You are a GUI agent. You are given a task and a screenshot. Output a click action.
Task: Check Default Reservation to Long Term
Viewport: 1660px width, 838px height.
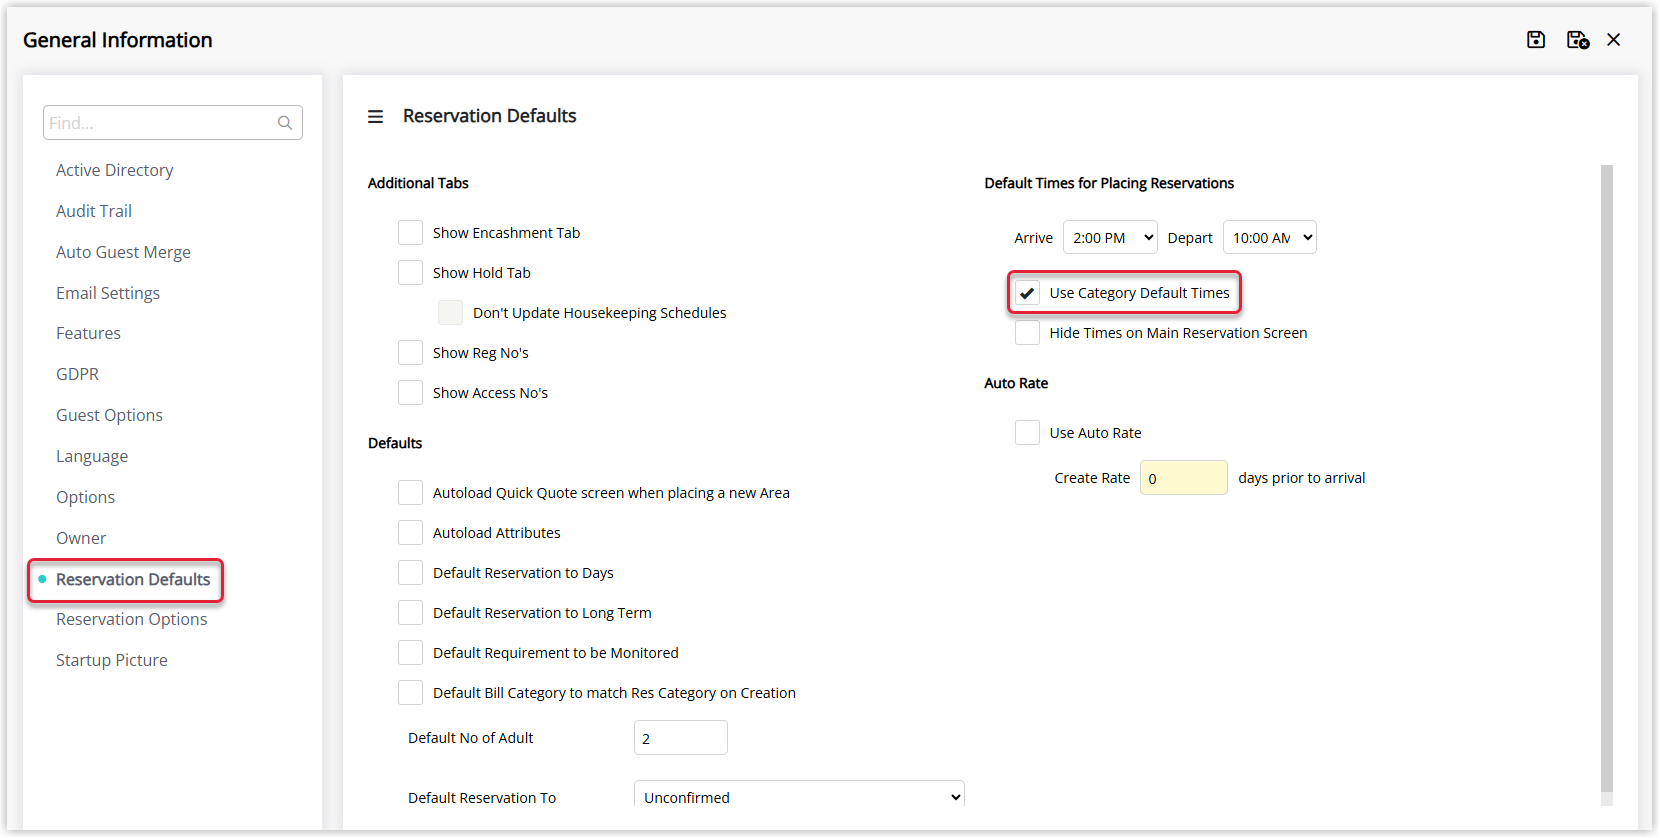pos(410,613)
